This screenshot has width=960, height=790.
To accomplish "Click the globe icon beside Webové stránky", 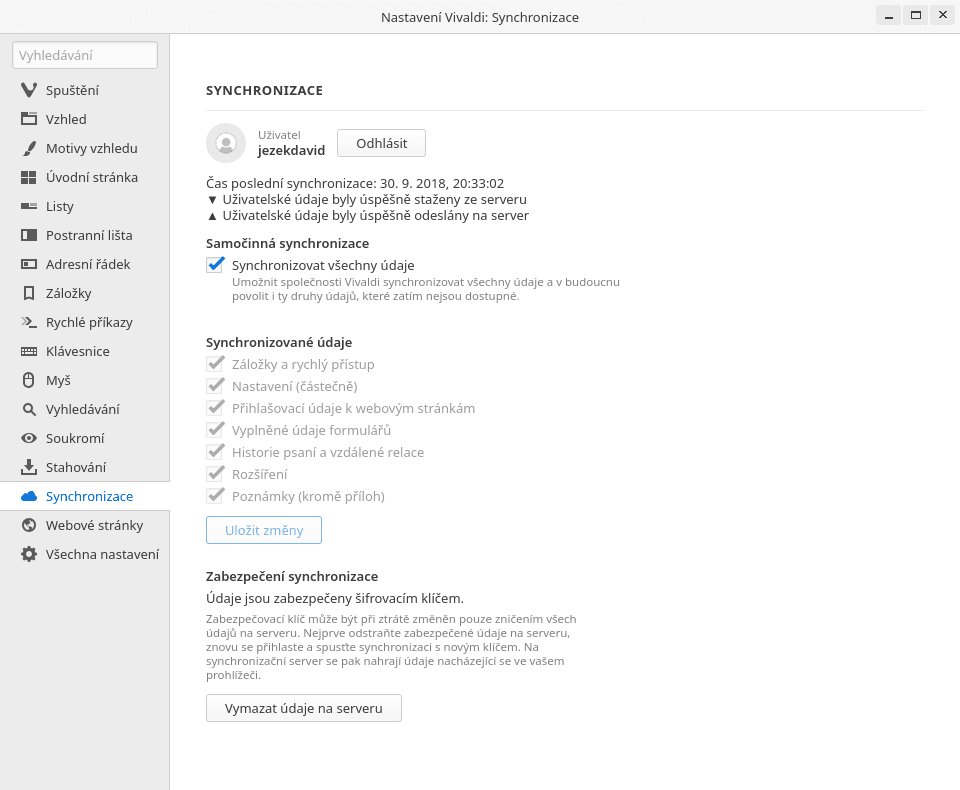I will pos(29,525).
